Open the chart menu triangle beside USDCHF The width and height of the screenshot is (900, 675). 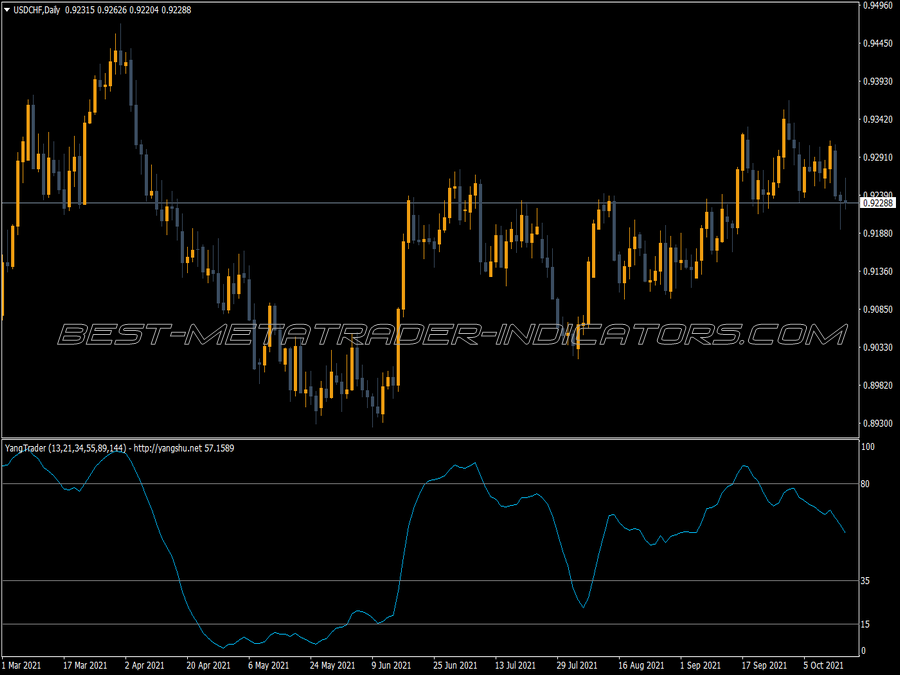pyautogui.click(x=7, y=10)
